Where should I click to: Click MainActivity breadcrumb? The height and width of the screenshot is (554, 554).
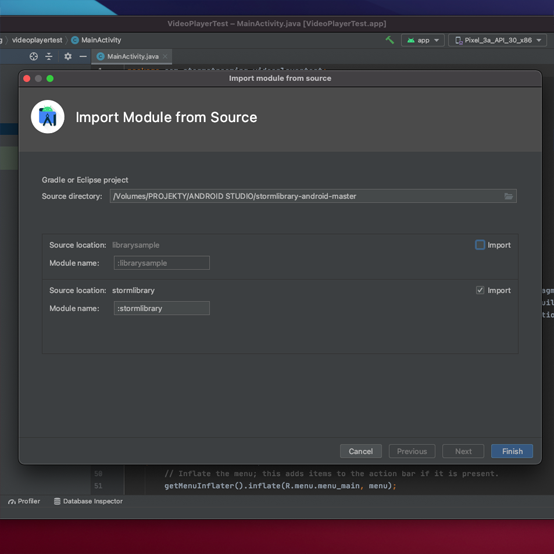101,40
